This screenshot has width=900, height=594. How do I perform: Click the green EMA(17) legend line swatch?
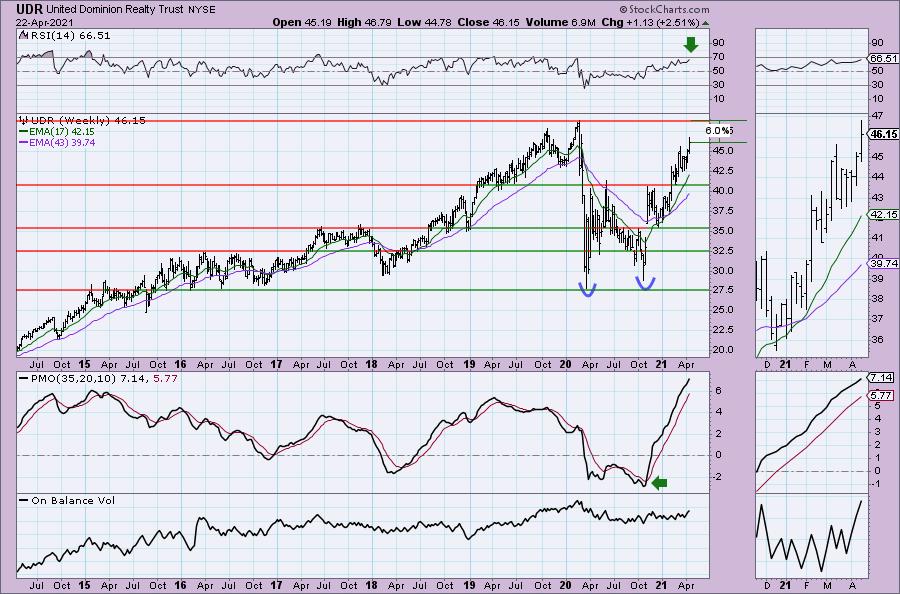24,131
